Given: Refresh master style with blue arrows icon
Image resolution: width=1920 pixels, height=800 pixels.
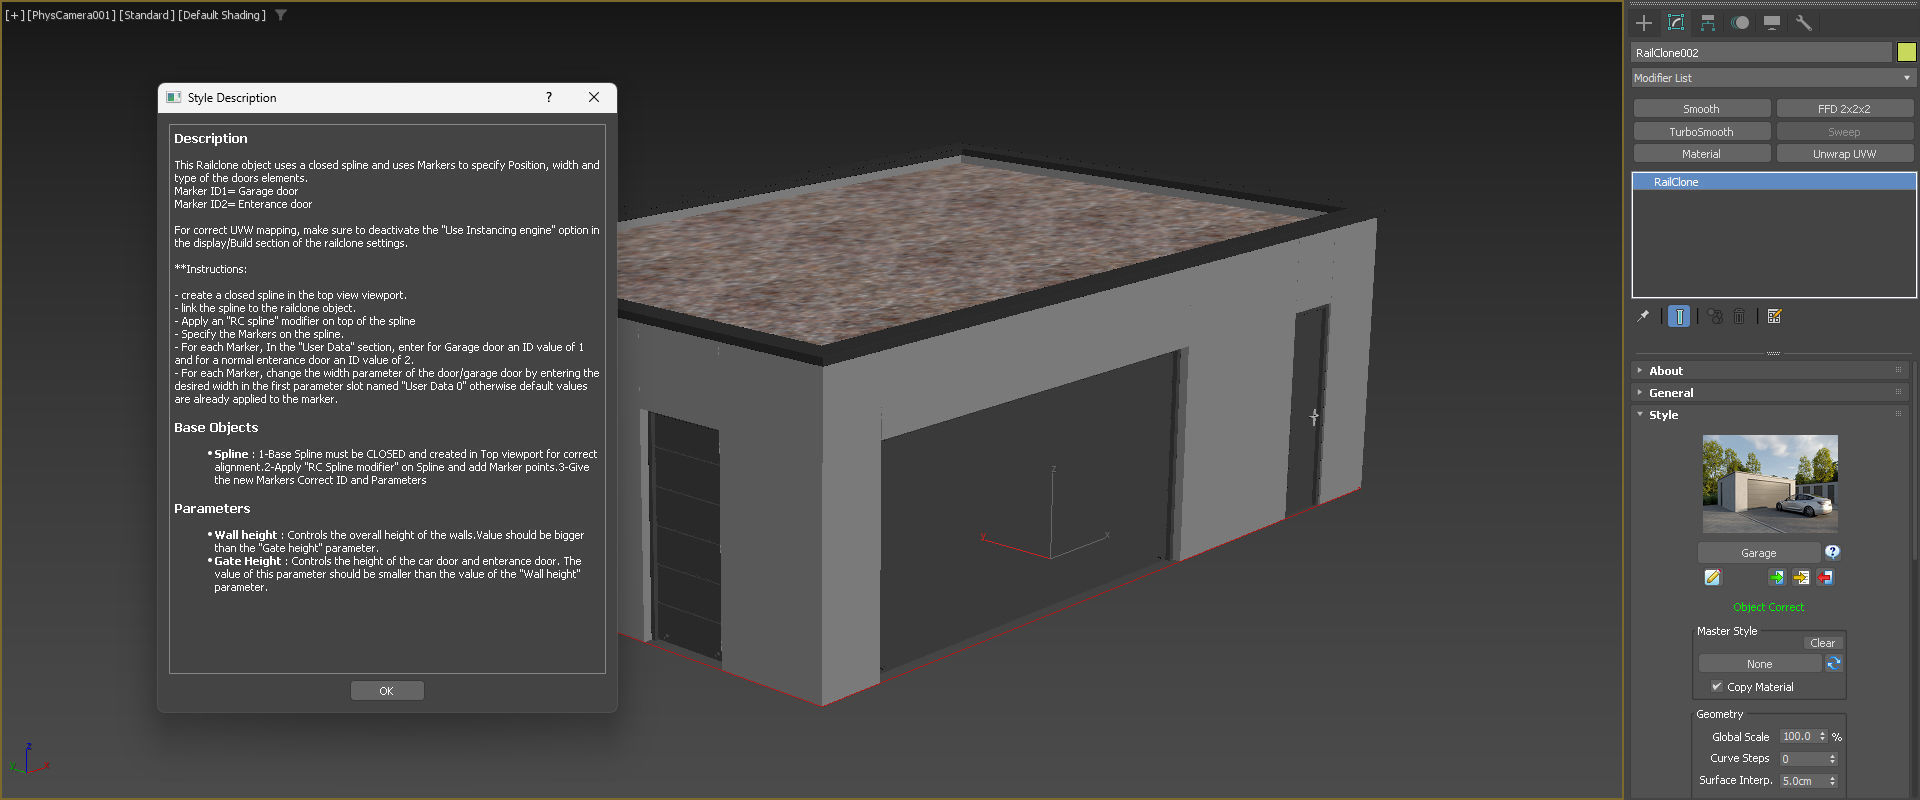Looking at the screenshot, I should coord(1834,664).
